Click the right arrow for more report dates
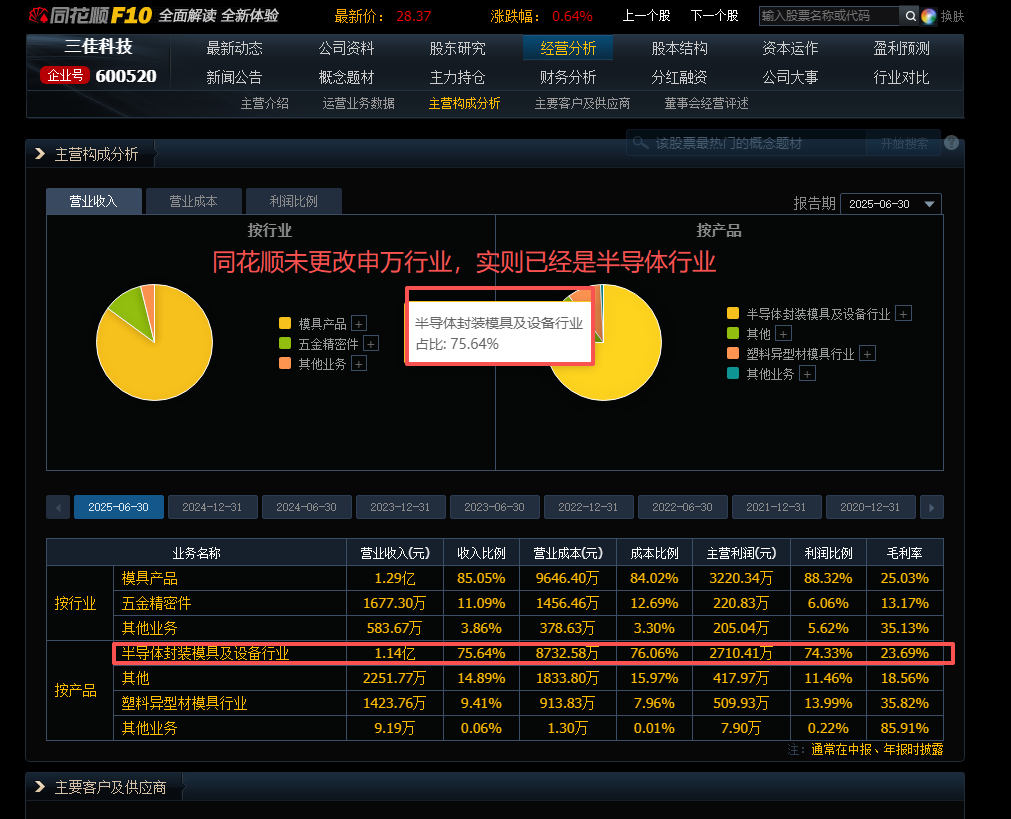This screenshot has width=1011, height=819. click(x=931, y=507)
